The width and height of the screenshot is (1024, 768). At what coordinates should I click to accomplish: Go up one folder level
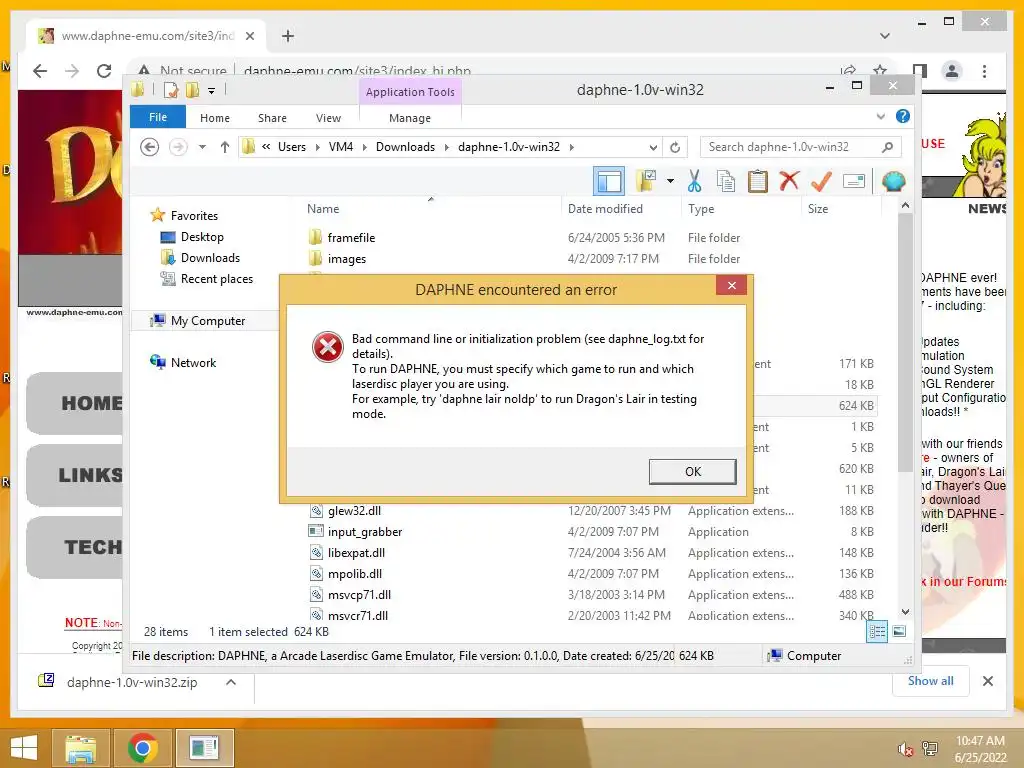click(x=225, y=147)
